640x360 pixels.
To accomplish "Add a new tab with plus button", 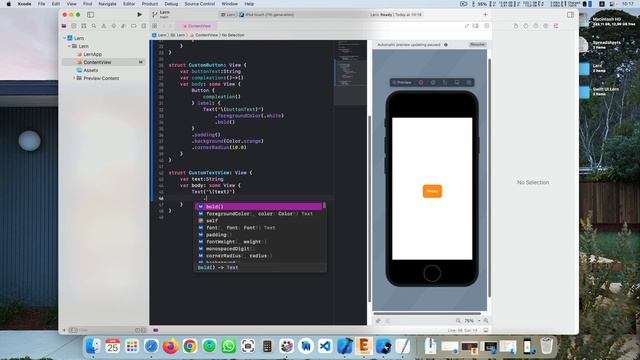I will 485,14.
